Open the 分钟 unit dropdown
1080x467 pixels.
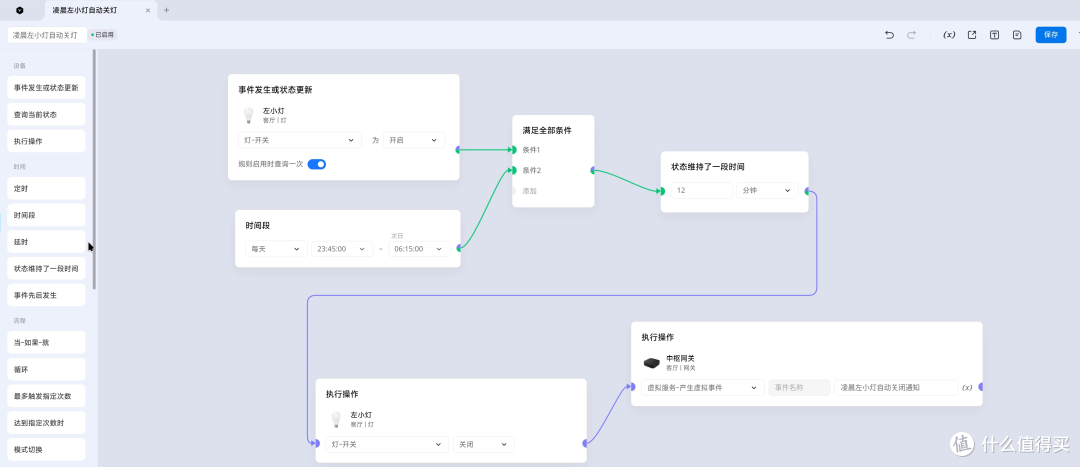pos(767,190)
